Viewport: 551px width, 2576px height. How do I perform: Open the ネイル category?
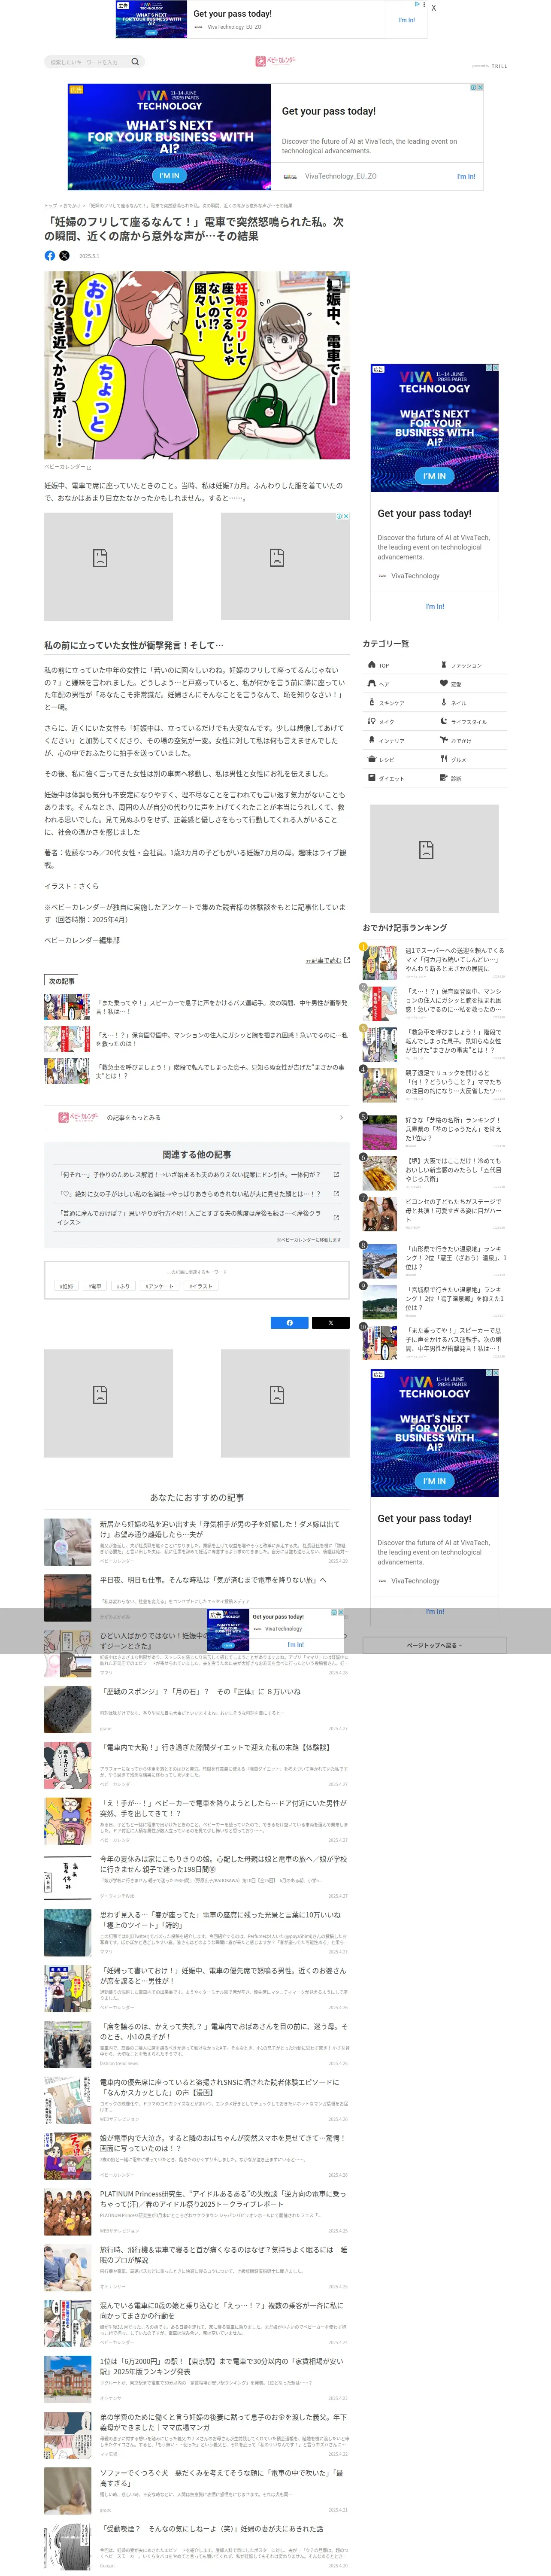(471, 703)
